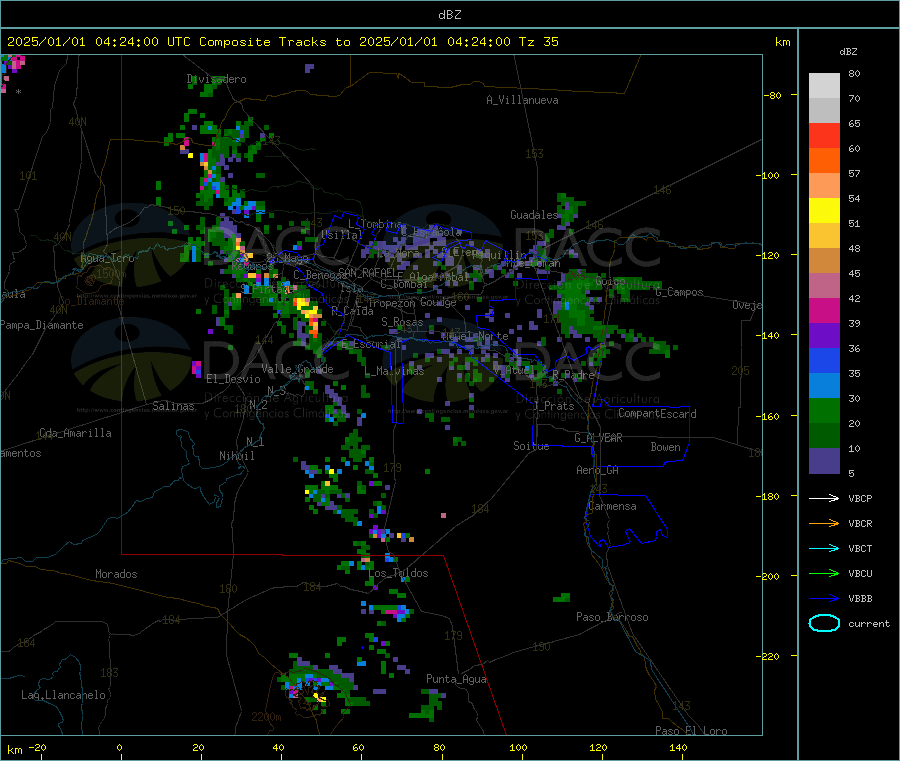Image resolution: width=900 pixels, height=761 pixels.
Task: Click the cyan VBCT arrow legend icon
Action: point(824,549)
